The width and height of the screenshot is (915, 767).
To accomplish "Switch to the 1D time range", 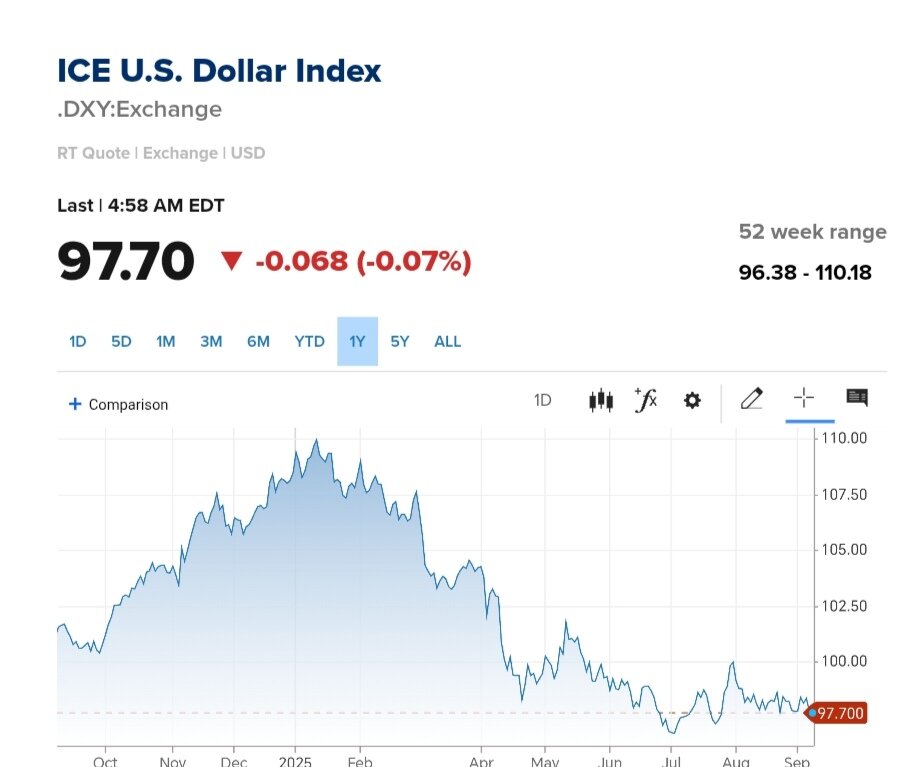I will coord(77,342).
